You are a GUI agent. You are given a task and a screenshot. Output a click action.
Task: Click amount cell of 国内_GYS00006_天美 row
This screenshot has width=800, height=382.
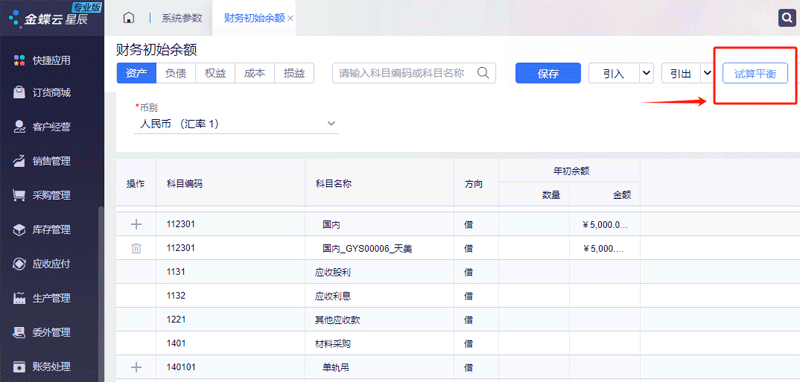pyautogui.click(x=605, y=248)
